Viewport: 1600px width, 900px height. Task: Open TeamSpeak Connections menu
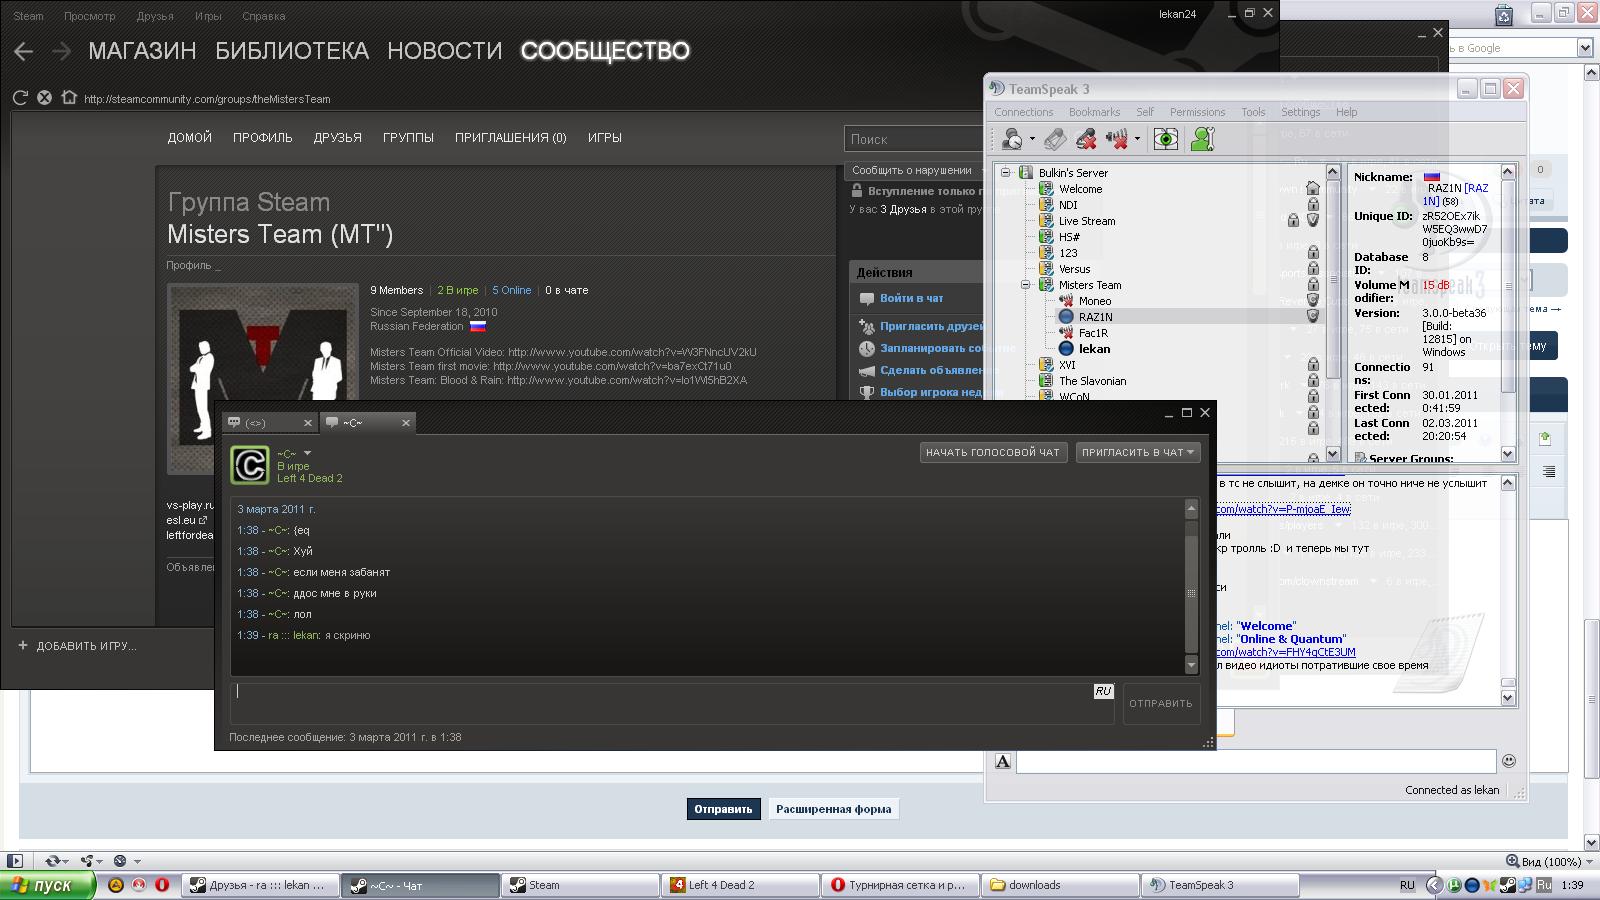(1023, 112)
